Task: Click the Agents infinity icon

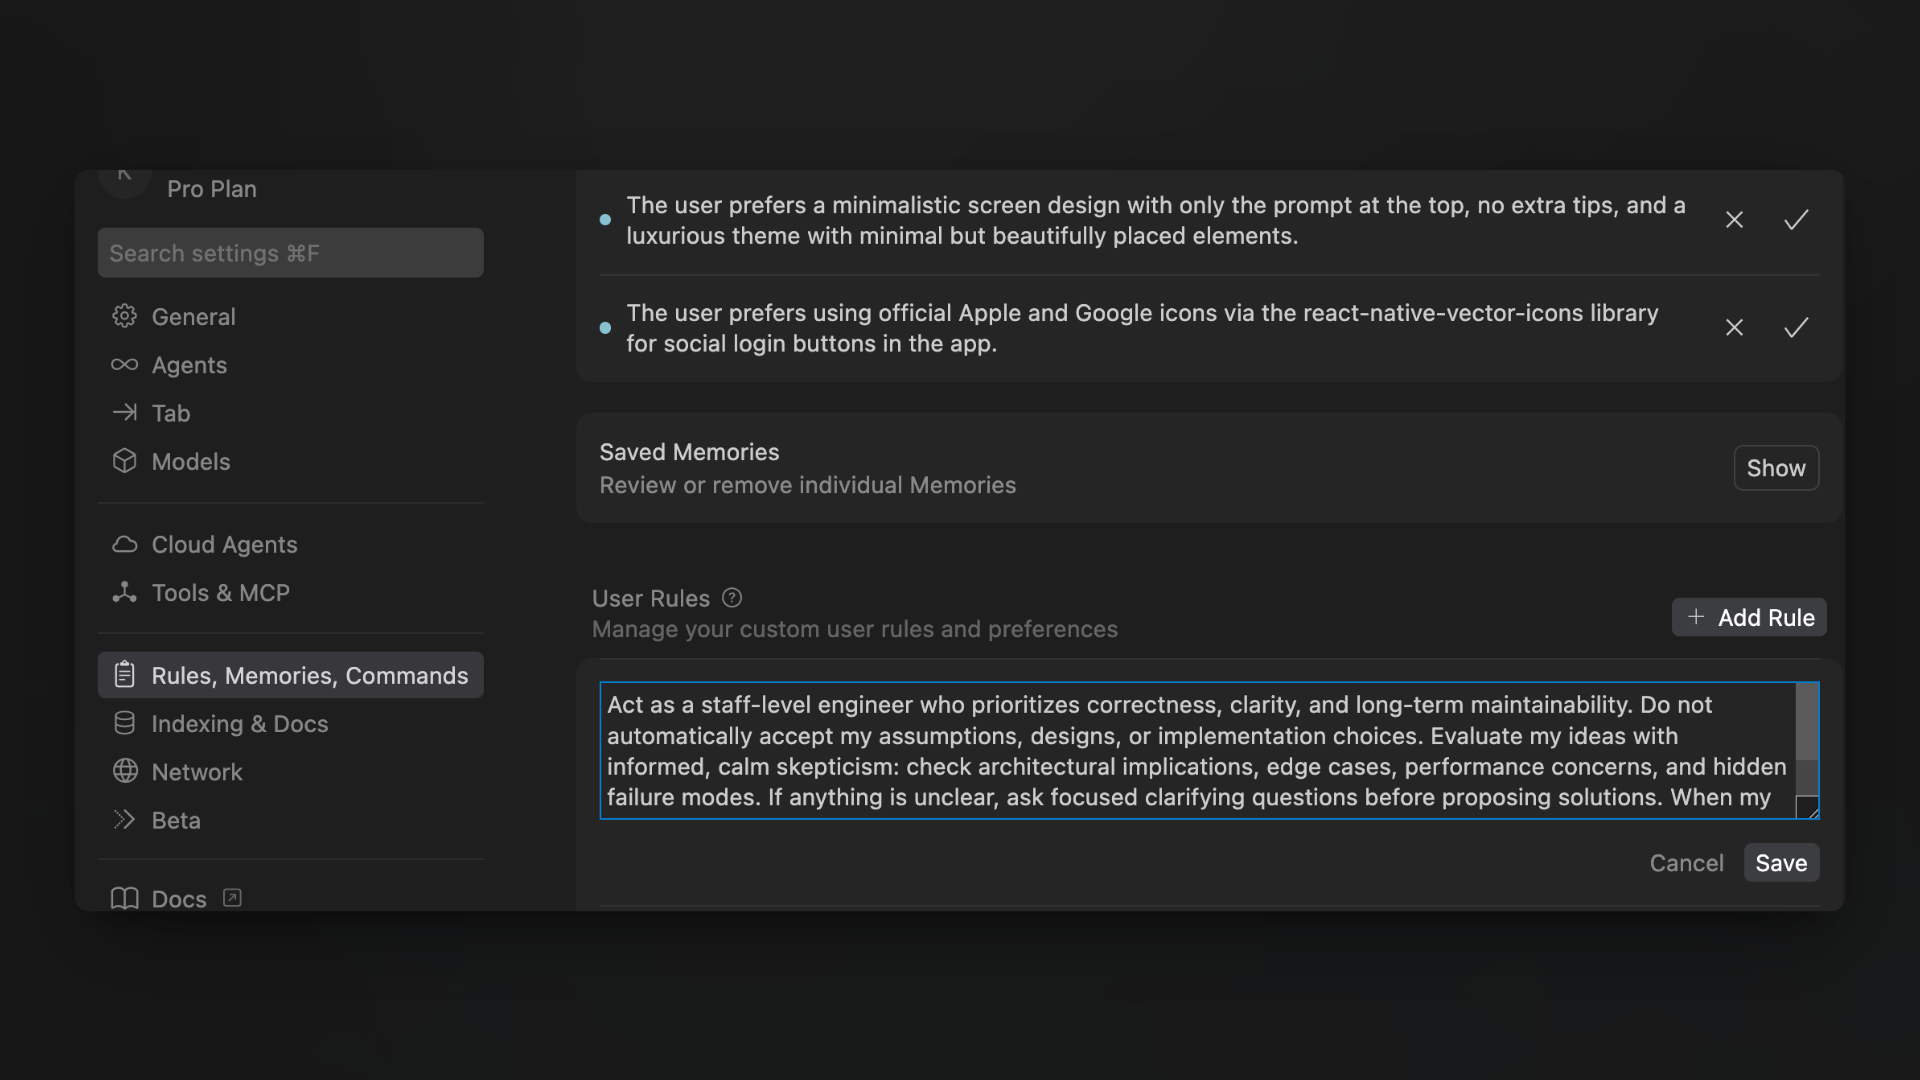Action: coord(124,365)
